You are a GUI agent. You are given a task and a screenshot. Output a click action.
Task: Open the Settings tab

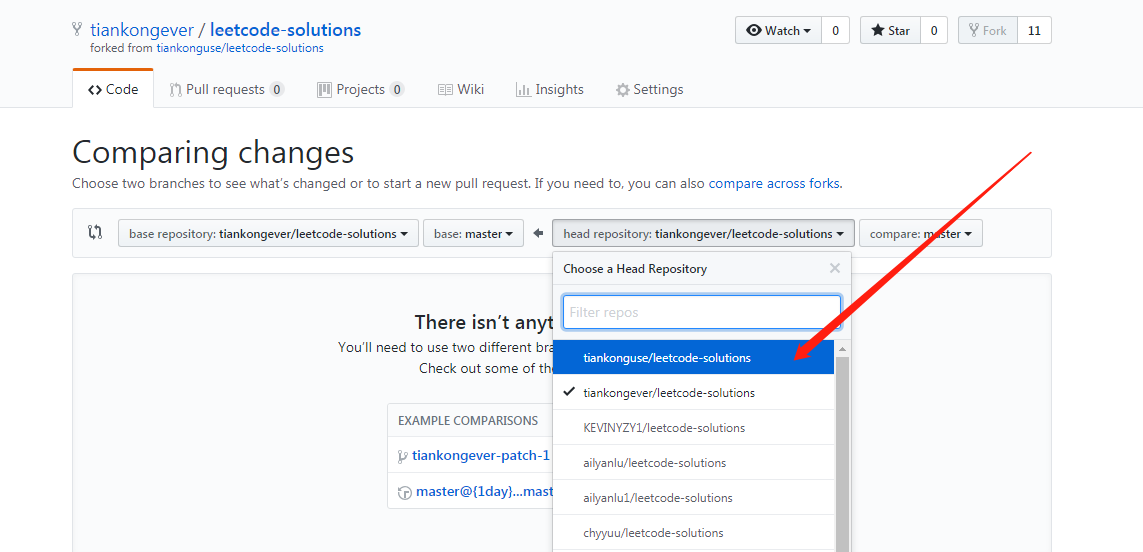point(649,90)
